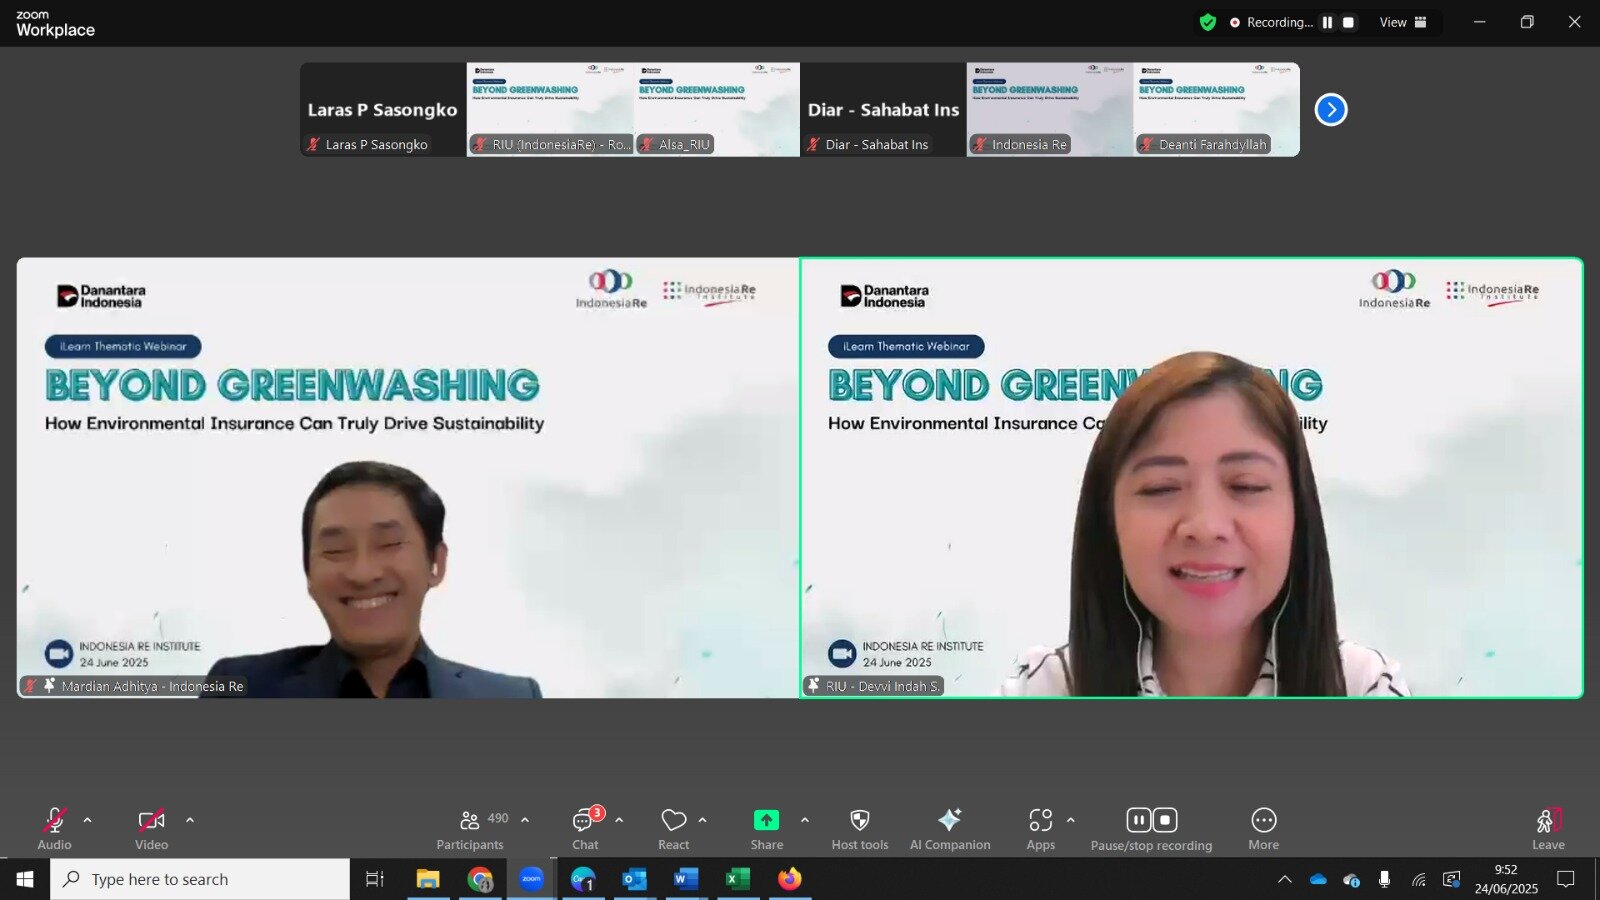Unmute microphone with the Audio button

pyautogui.click(x=54, y=828)
